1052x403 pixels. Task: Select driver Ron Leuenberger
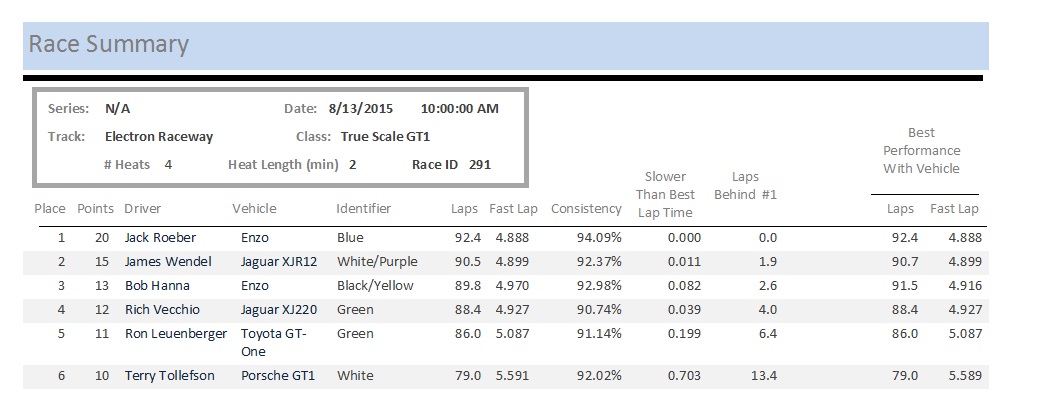click(x=176, y=334)
